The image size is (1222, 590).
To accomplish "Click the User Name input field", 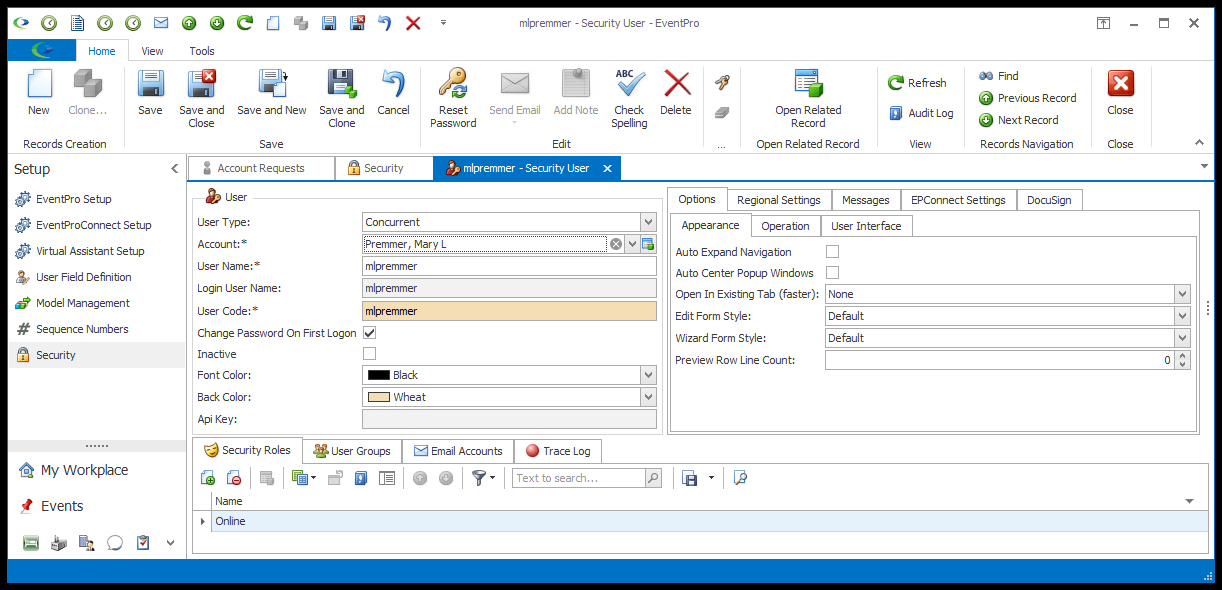I will (x=509, y=266).
